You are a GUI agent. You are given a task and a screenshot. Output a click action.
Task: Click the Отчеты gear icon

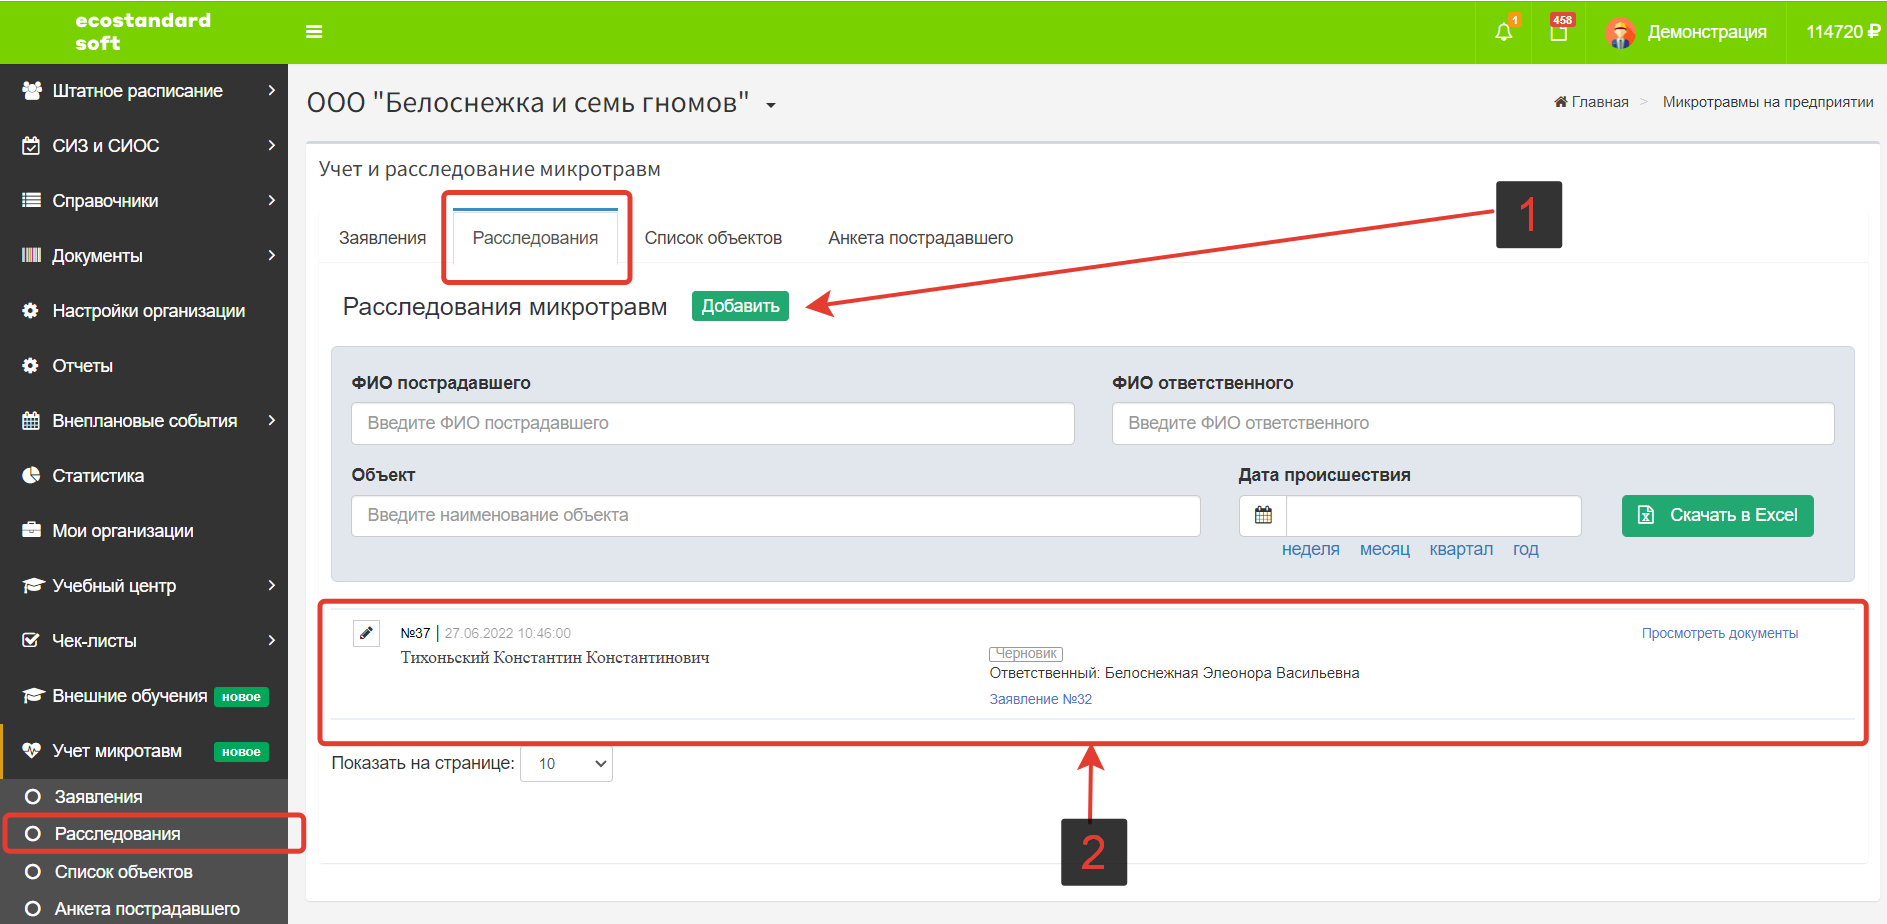[x=31, y=366]
